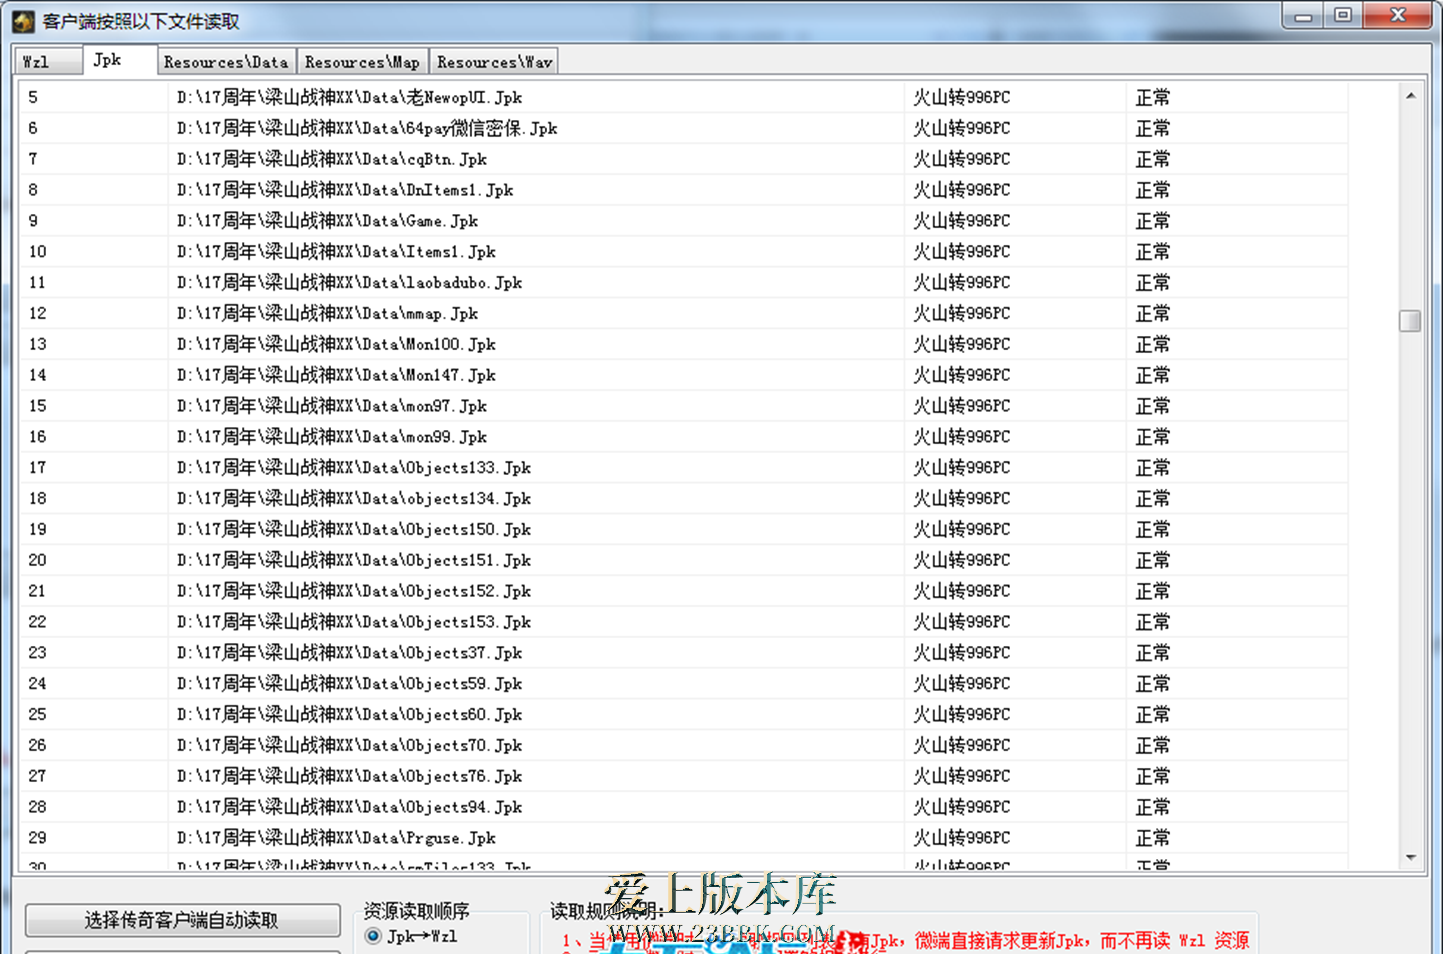
Task: Select the Jpk tab
Action: (x=120, y=60)
